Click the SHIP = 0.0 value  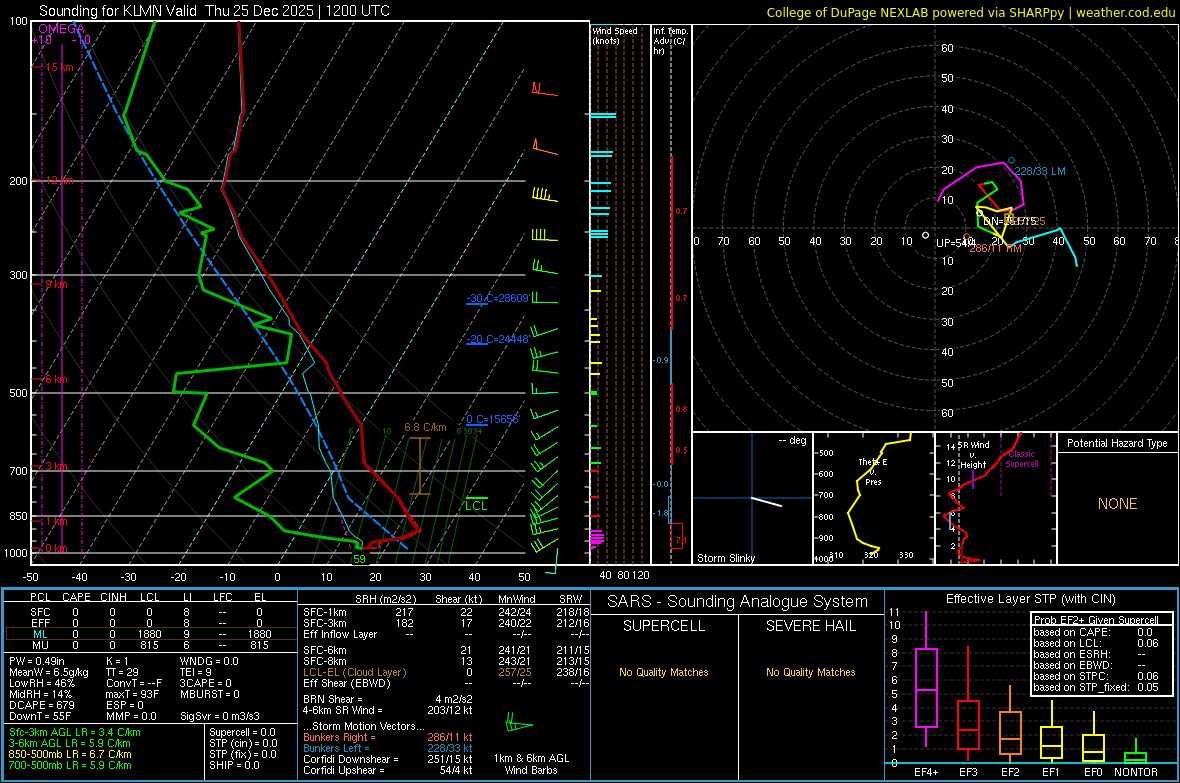pyautogui.click(x=234, y=765)
